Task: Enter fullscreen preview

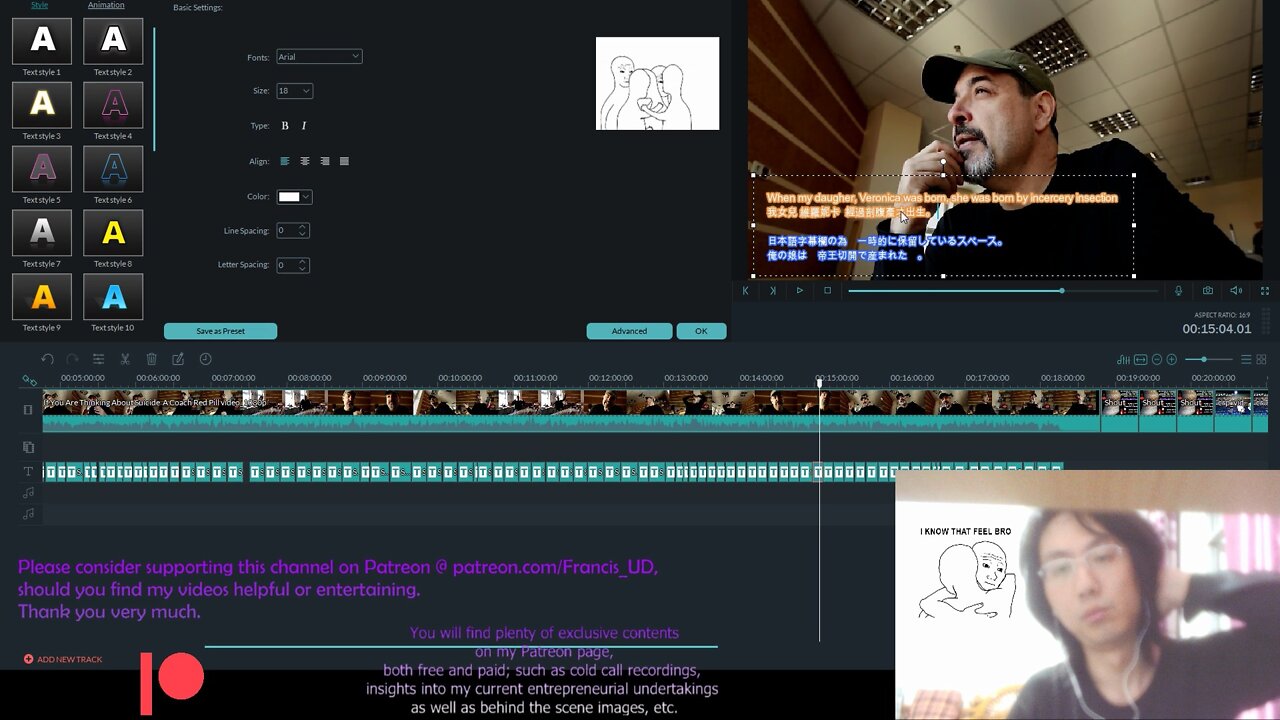Action: pyautogui.click(x=1263, y=291)
